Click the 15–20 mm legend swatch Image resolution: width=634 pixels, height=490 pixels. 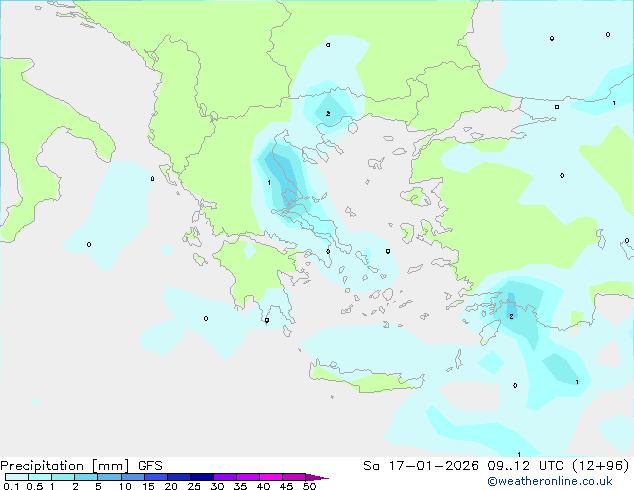155,477
